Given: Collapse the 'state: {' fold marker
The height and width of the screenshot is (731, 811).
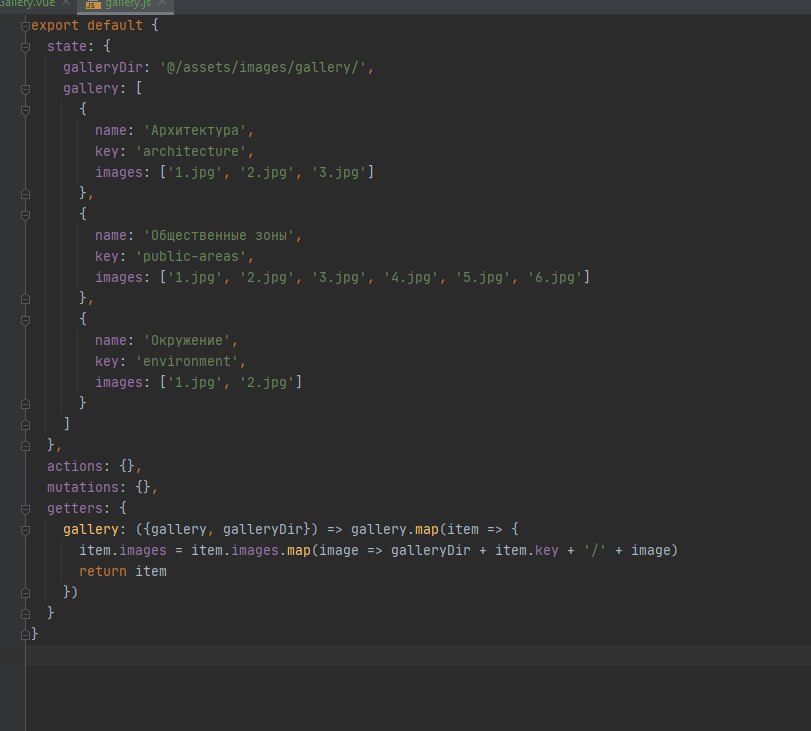Looking at the screenshot, I should [25, 47].
